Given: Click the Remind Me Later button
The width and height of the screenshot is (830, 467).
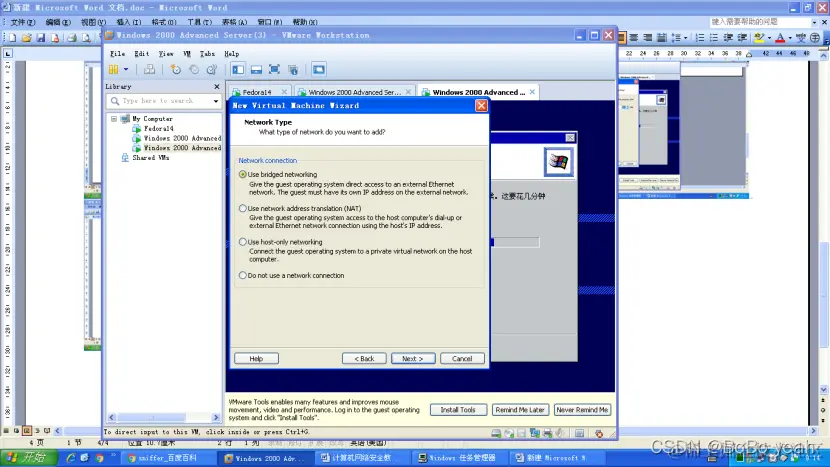Looking at the screenshot, I should click(520, 410).
